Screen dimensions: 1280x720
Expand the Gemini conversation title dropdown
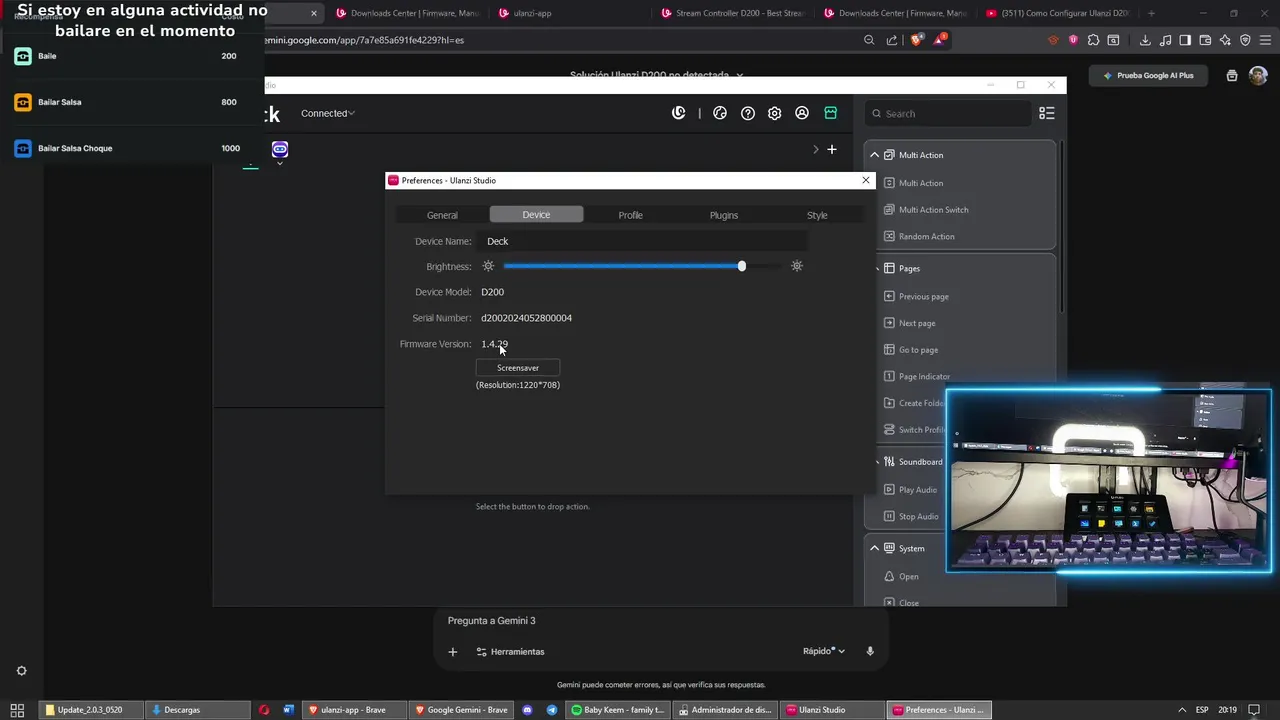tap(740, 75)
